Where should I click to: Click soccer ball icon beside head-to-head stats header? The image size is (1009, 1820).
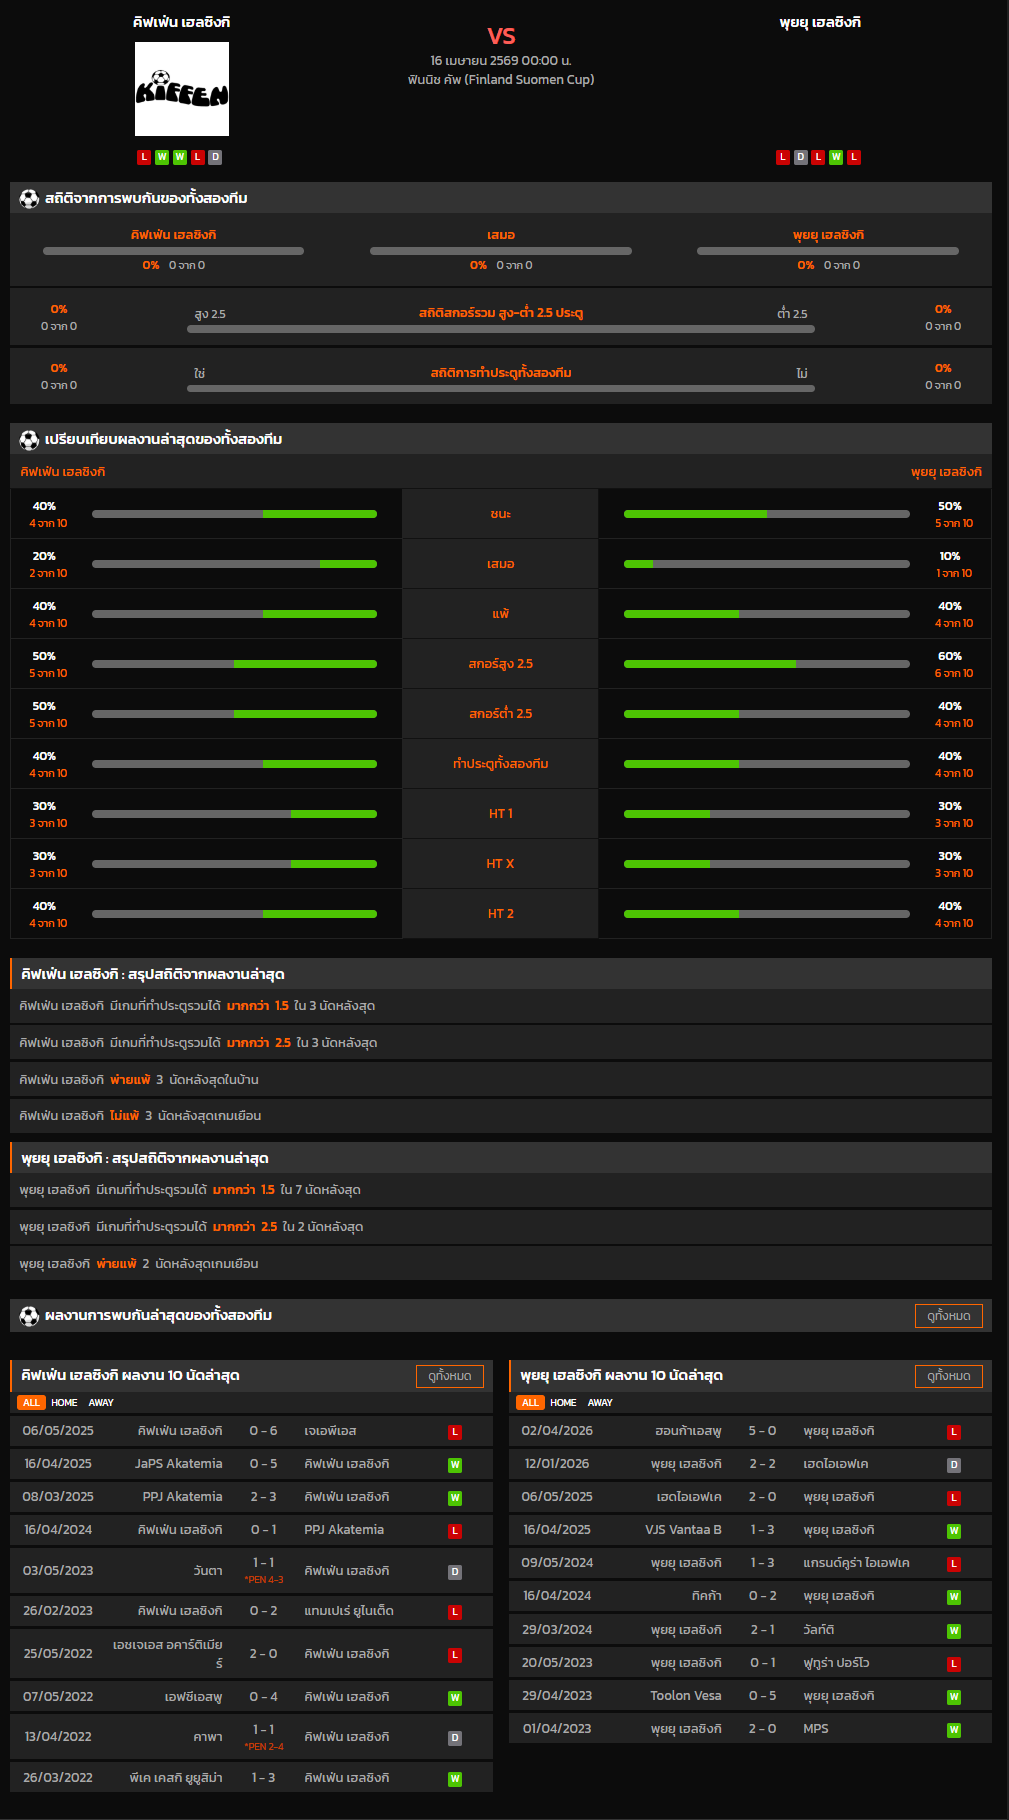click(x=29, y=199)
